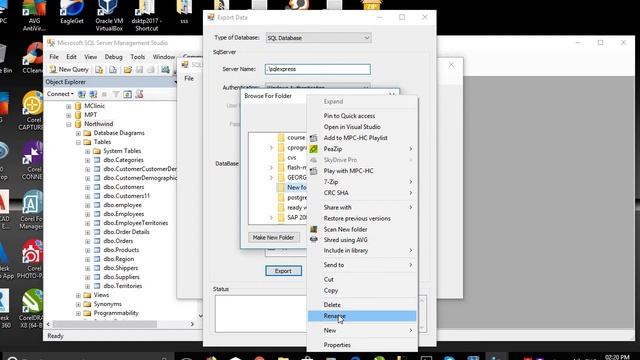The height and width of the screenshot is (360, 640).
Task: Open the File menu of SQL window
Action: pyautogui.click(x=189, y=78)
